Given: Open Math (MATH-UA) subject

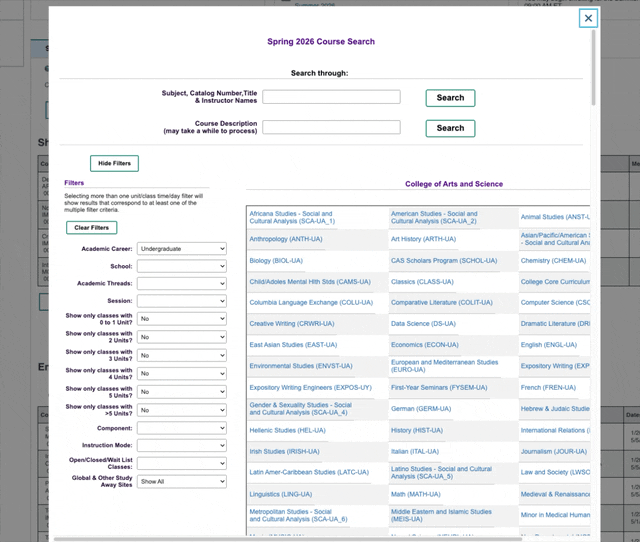Looking at the screenshot, I should (416, 495).
